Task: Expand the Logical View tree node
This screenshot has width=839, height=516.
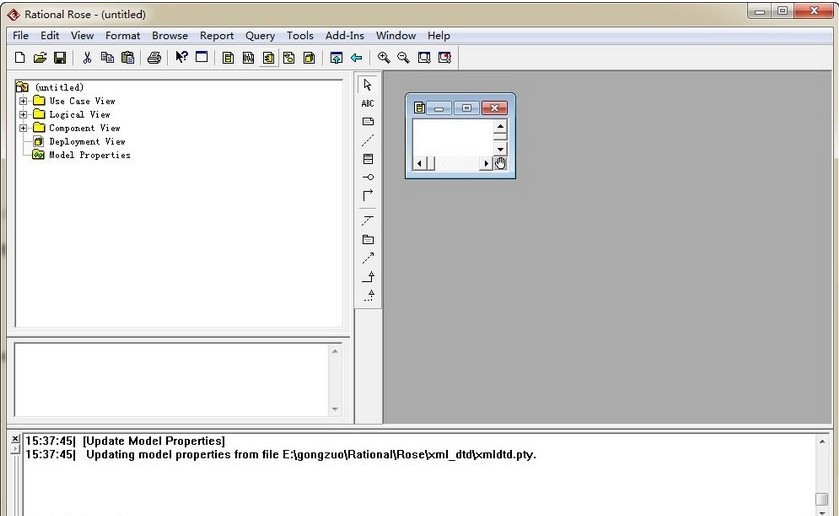Action: pyautogui.click(x=23, y=115)
